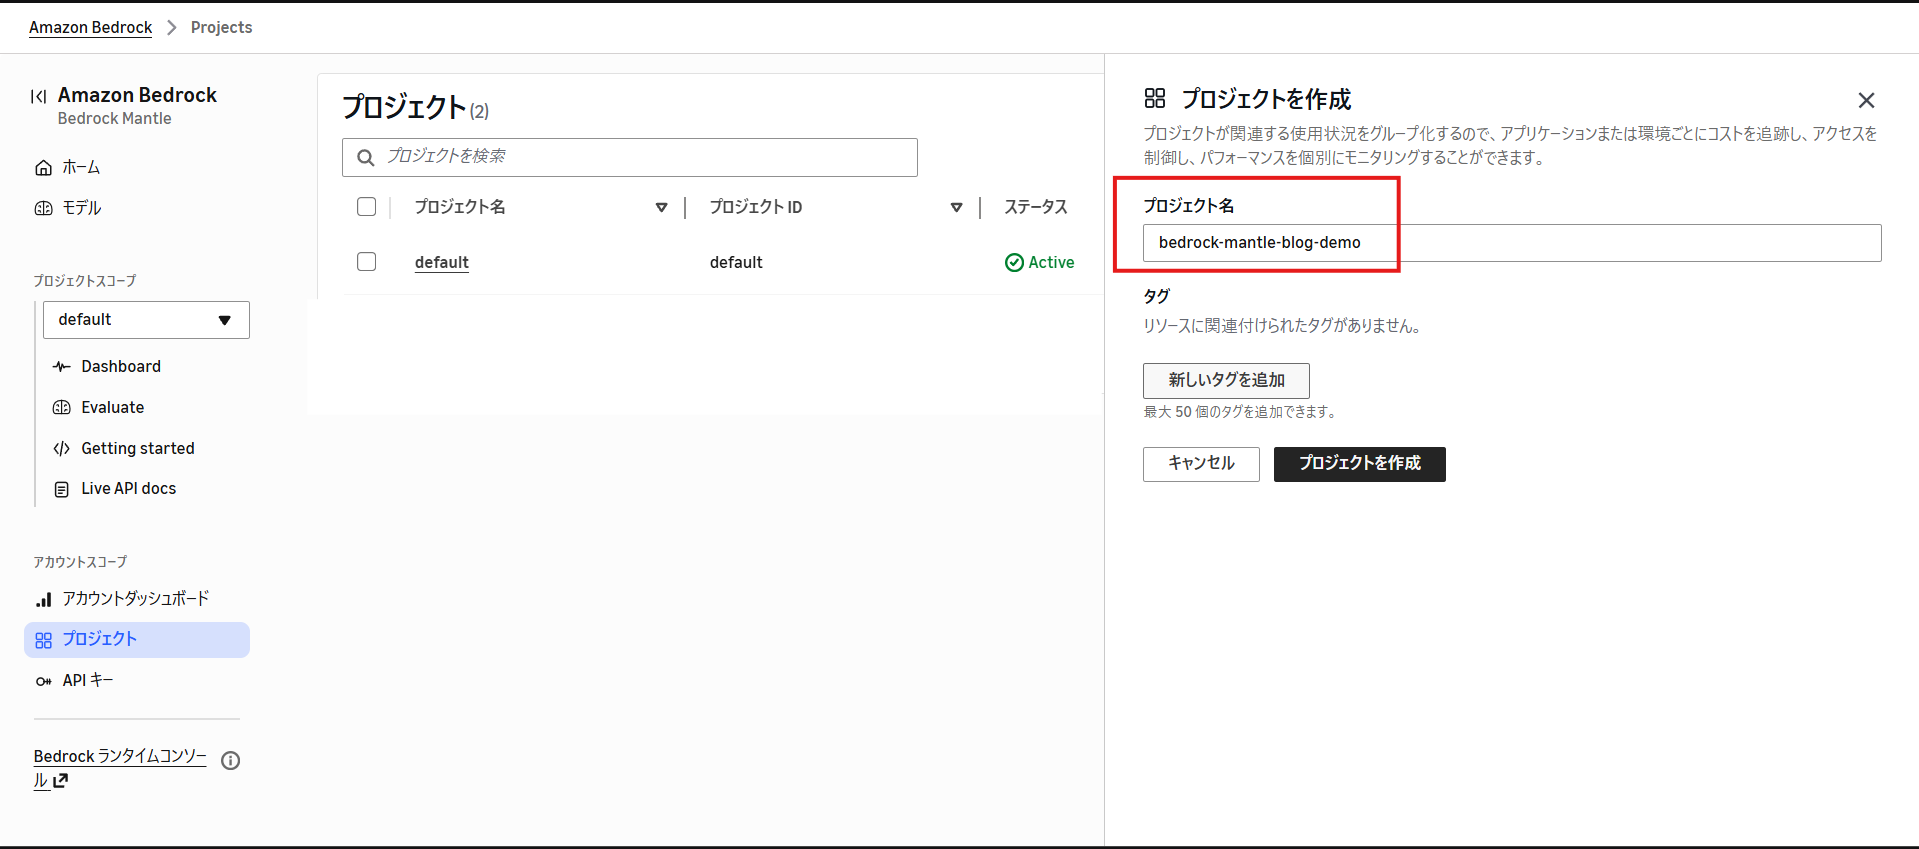Click the ステータス column header
Image resolution: width=1919 pixels, height=849 pixels.
(x=1036, y=207)
